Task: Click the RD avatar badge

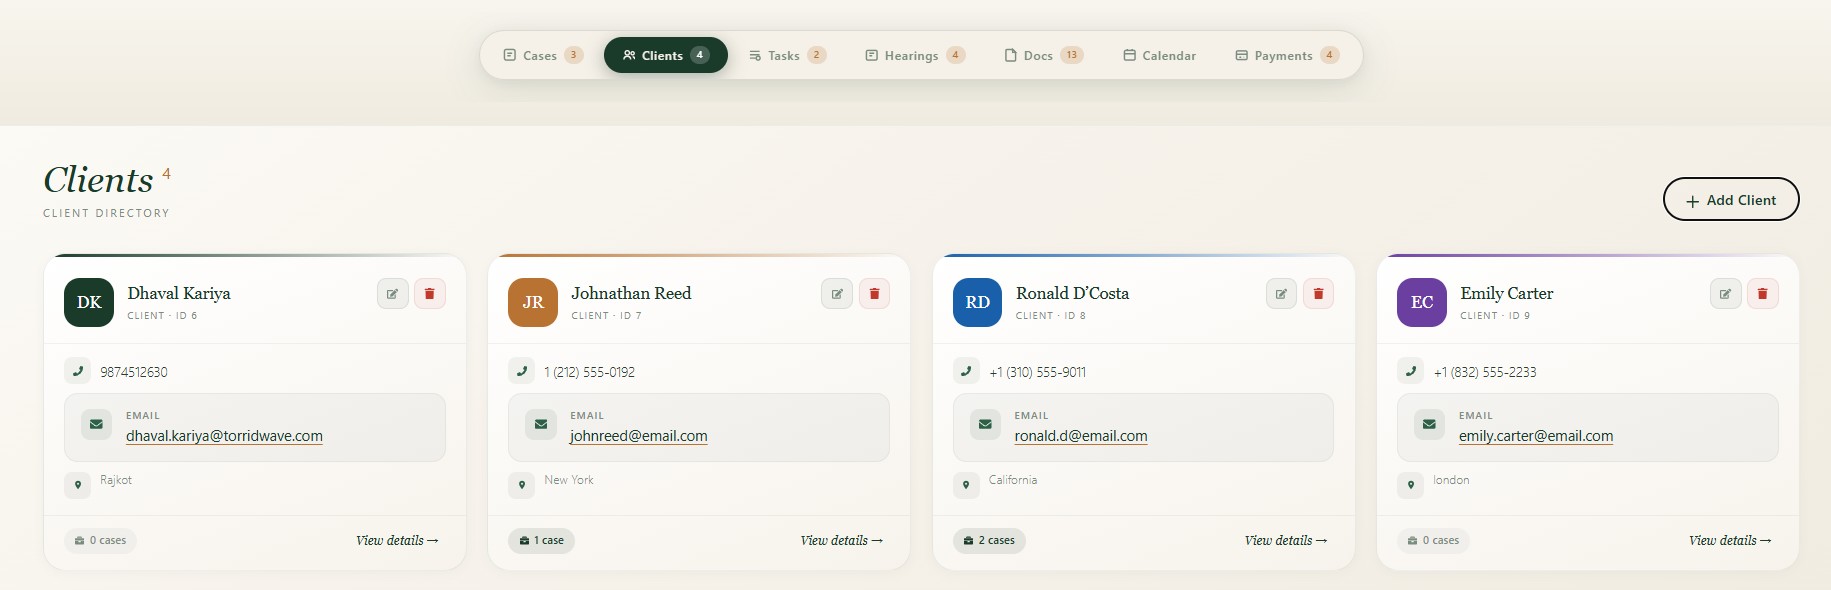Action: 977,302
